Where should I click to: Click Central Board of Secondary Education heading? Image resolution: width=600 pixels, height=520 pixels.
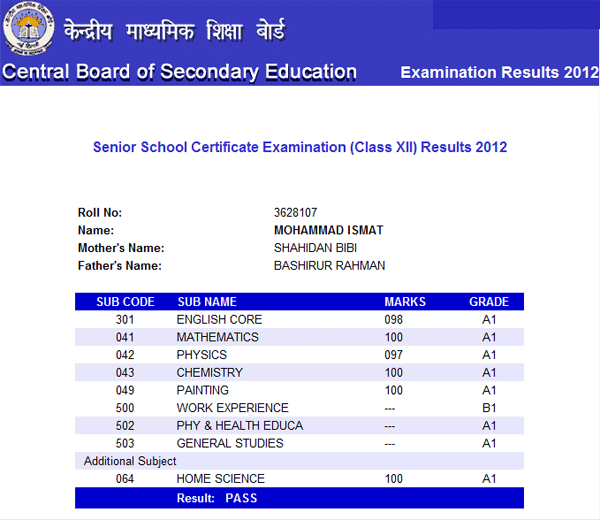pyautogui.click(x=180, y=72)
